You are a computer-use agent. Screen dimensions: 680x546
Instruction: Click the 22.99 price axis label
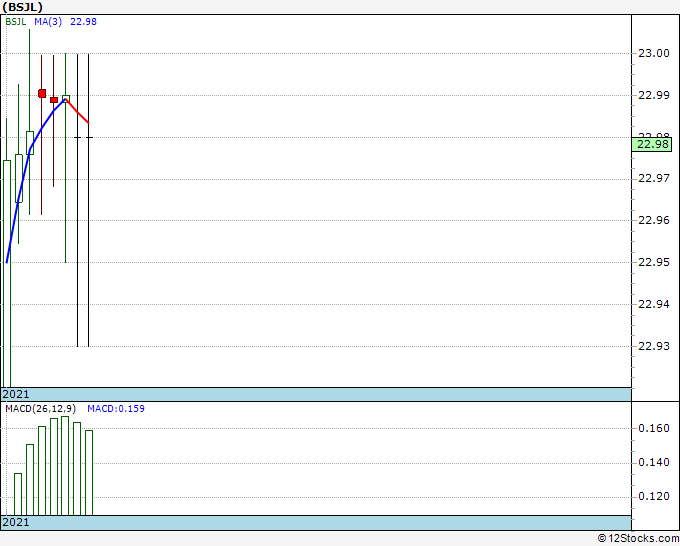tap(654, 95)
